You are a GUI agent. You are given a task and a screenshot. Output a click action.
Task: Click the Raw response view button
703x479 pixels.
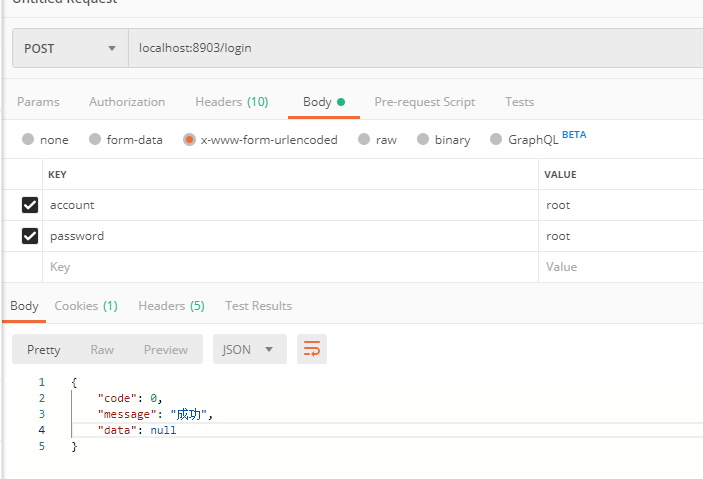tap(102, 349)
